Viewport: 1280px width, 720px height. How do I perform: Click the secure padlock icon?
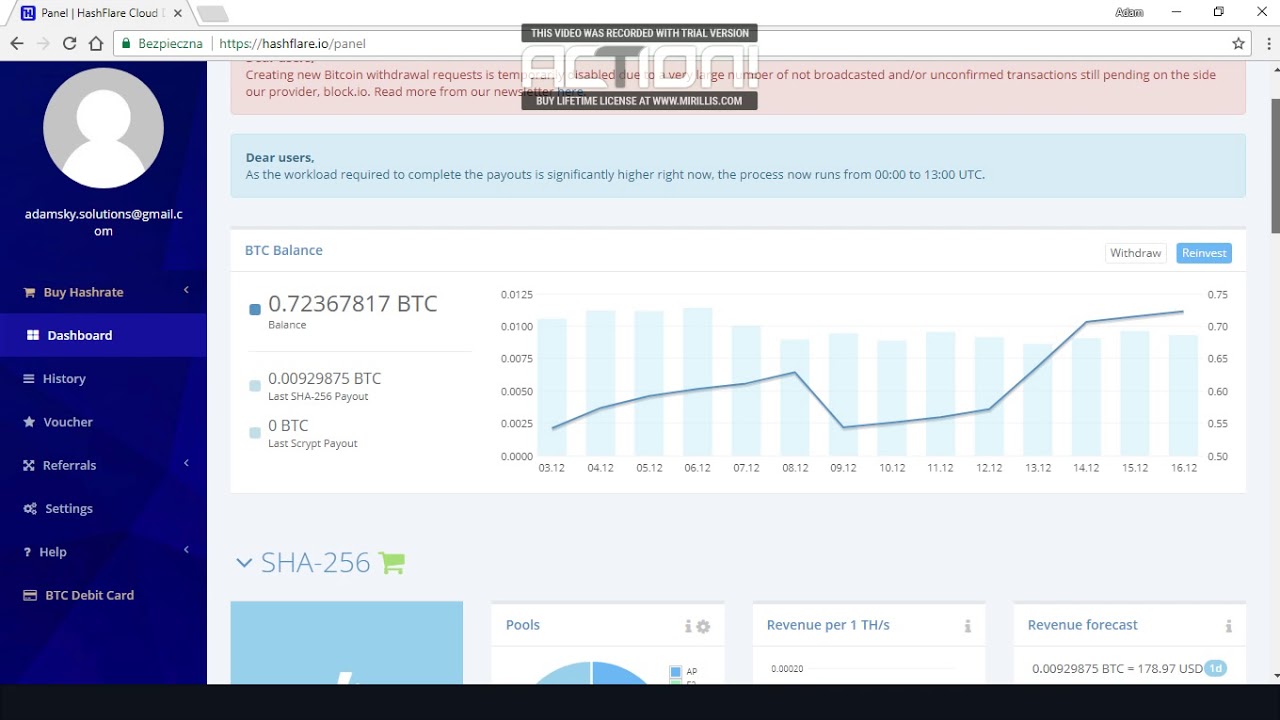point(126,43)
